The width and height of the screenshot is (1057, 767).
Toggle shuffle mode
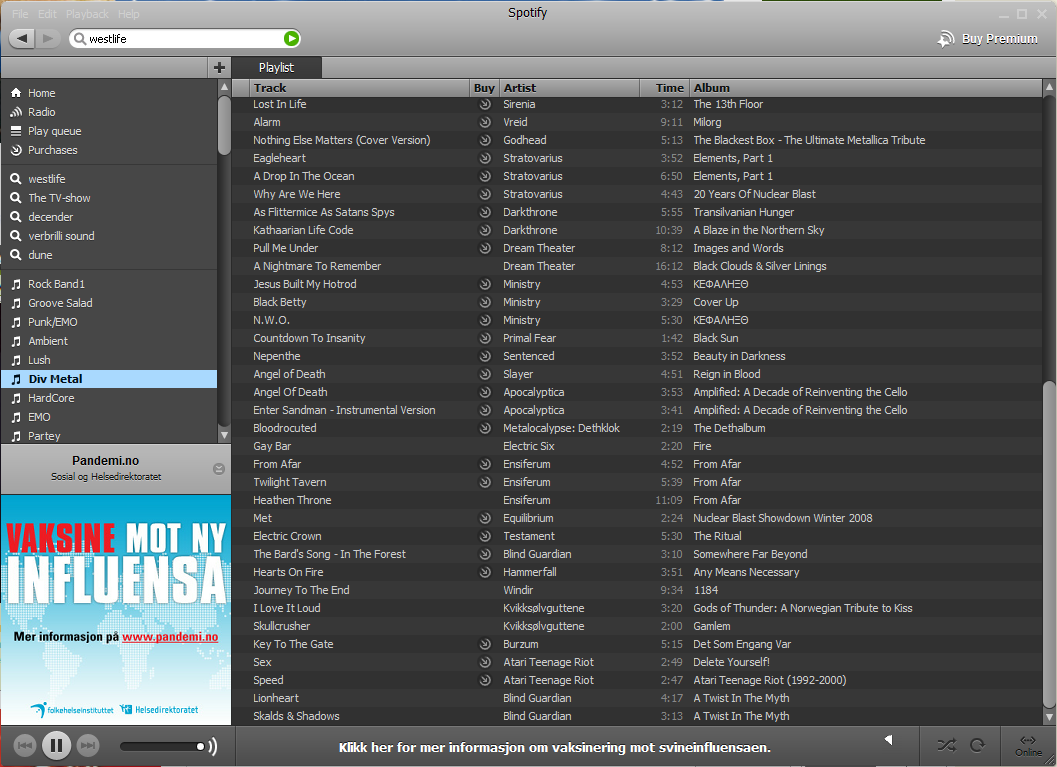tap(946, 745)
